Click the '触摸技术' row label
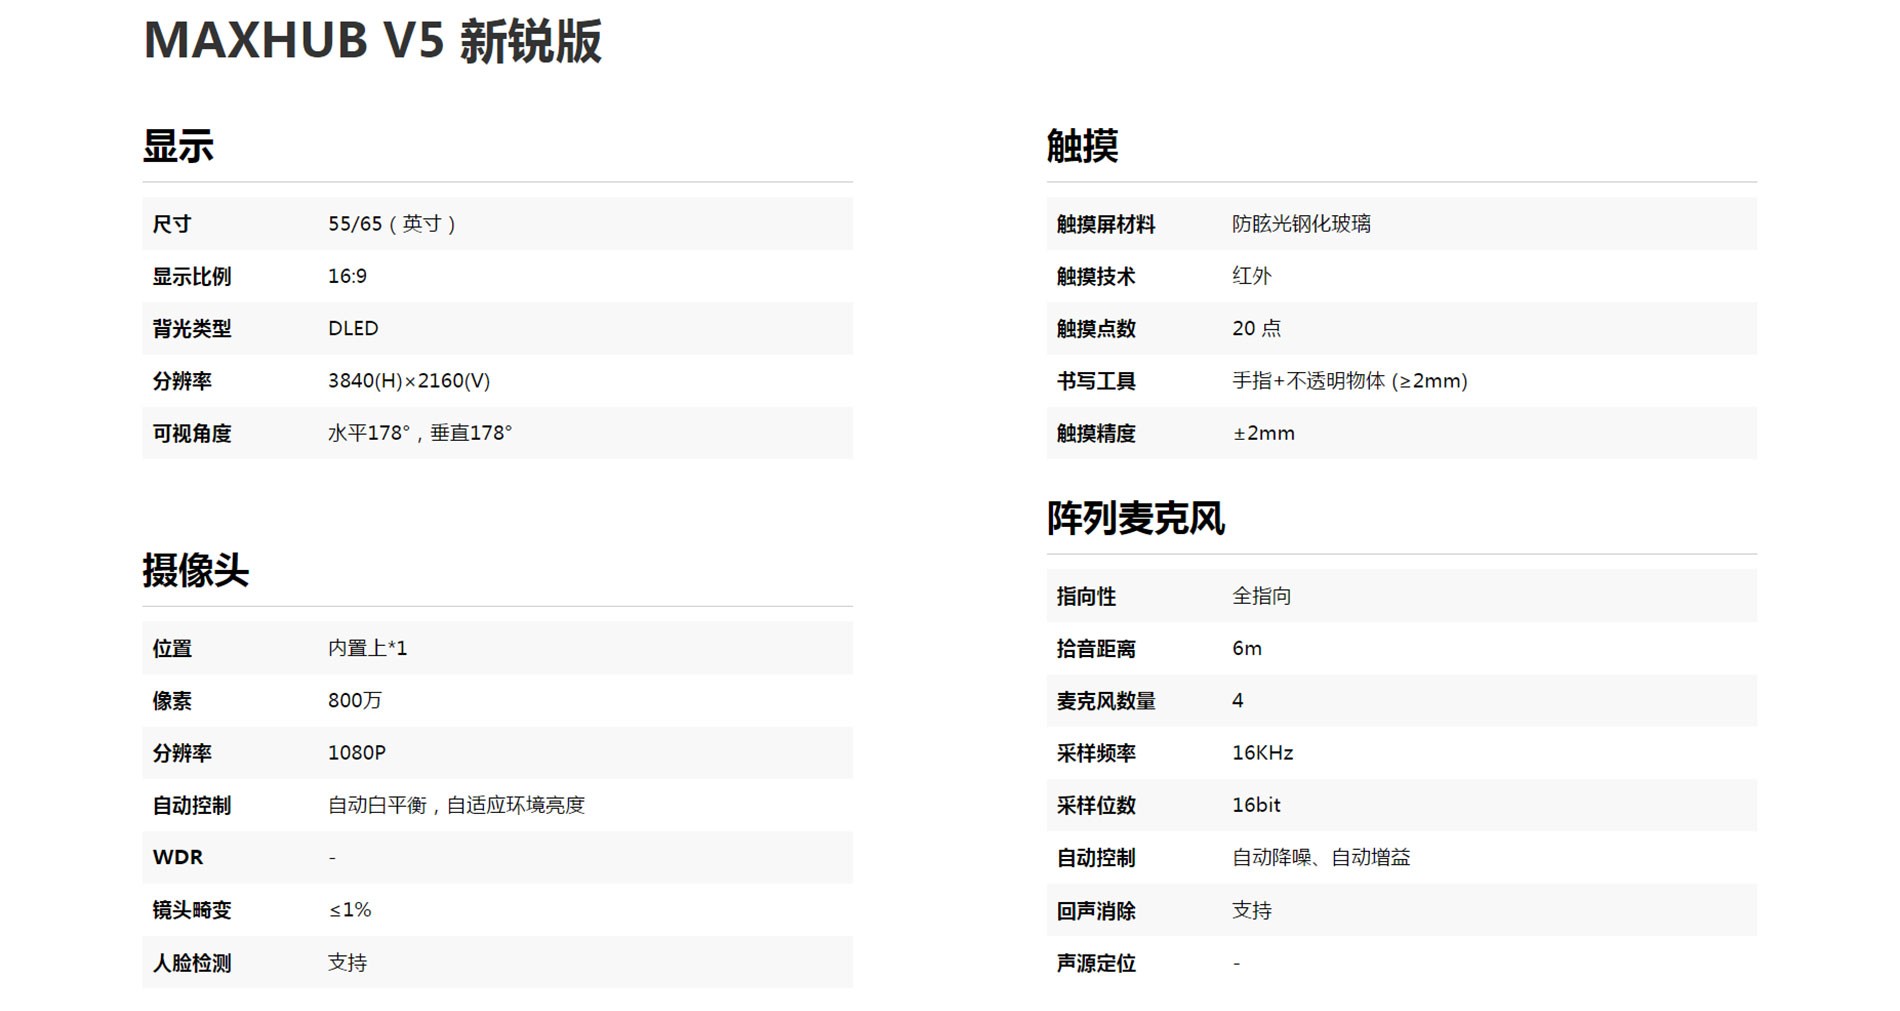Screen dimensions: 1900x1011 point(1096,277)
